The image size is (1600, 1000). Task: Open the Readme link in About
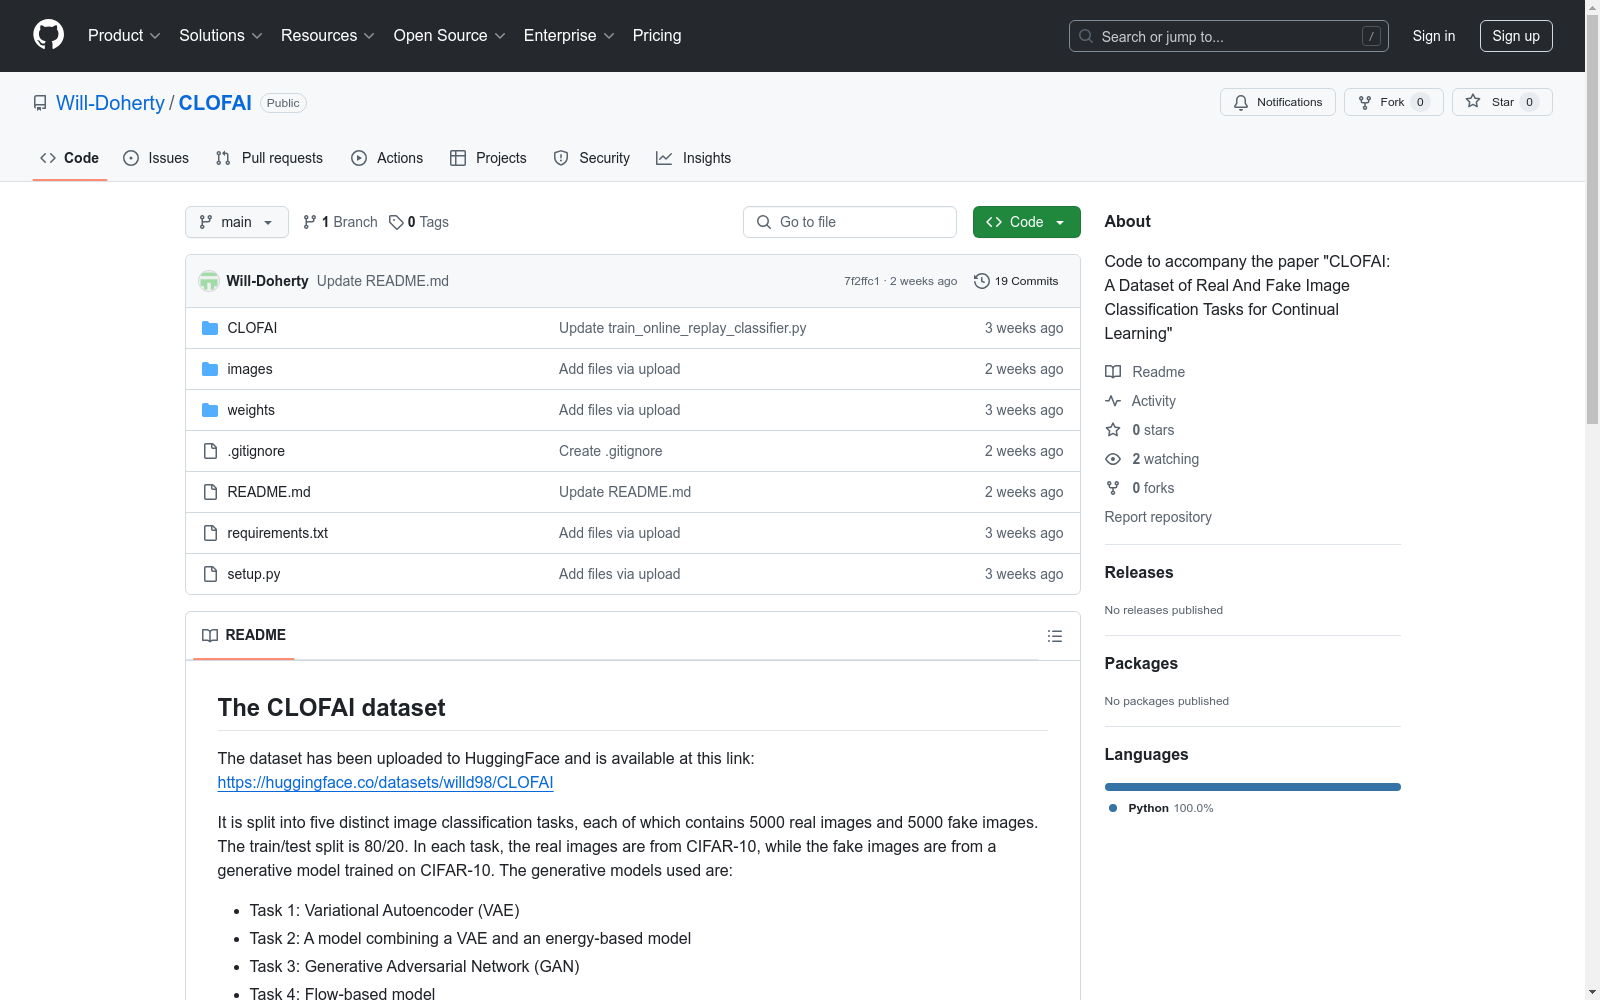1145,372
